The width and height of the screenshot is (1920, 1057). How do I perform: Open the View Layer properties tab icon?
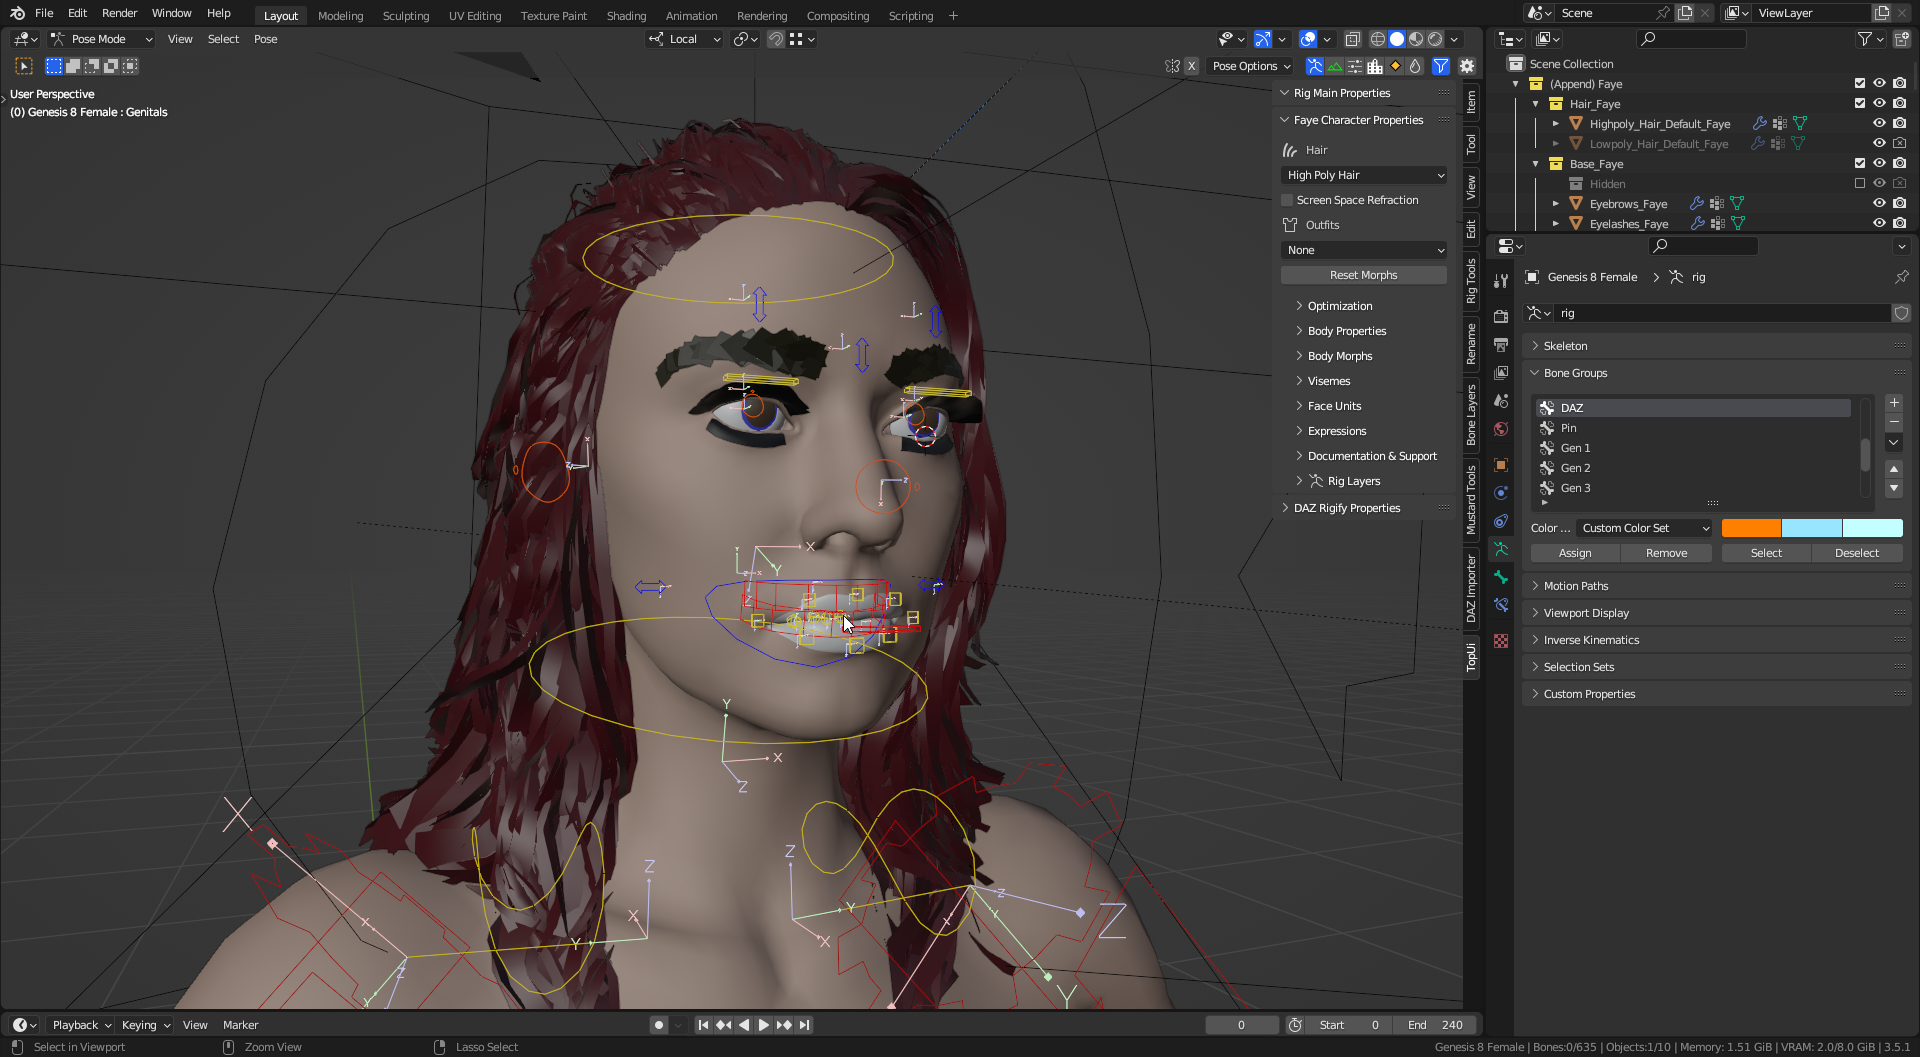pyautogui.click(x=1501, y=372)
